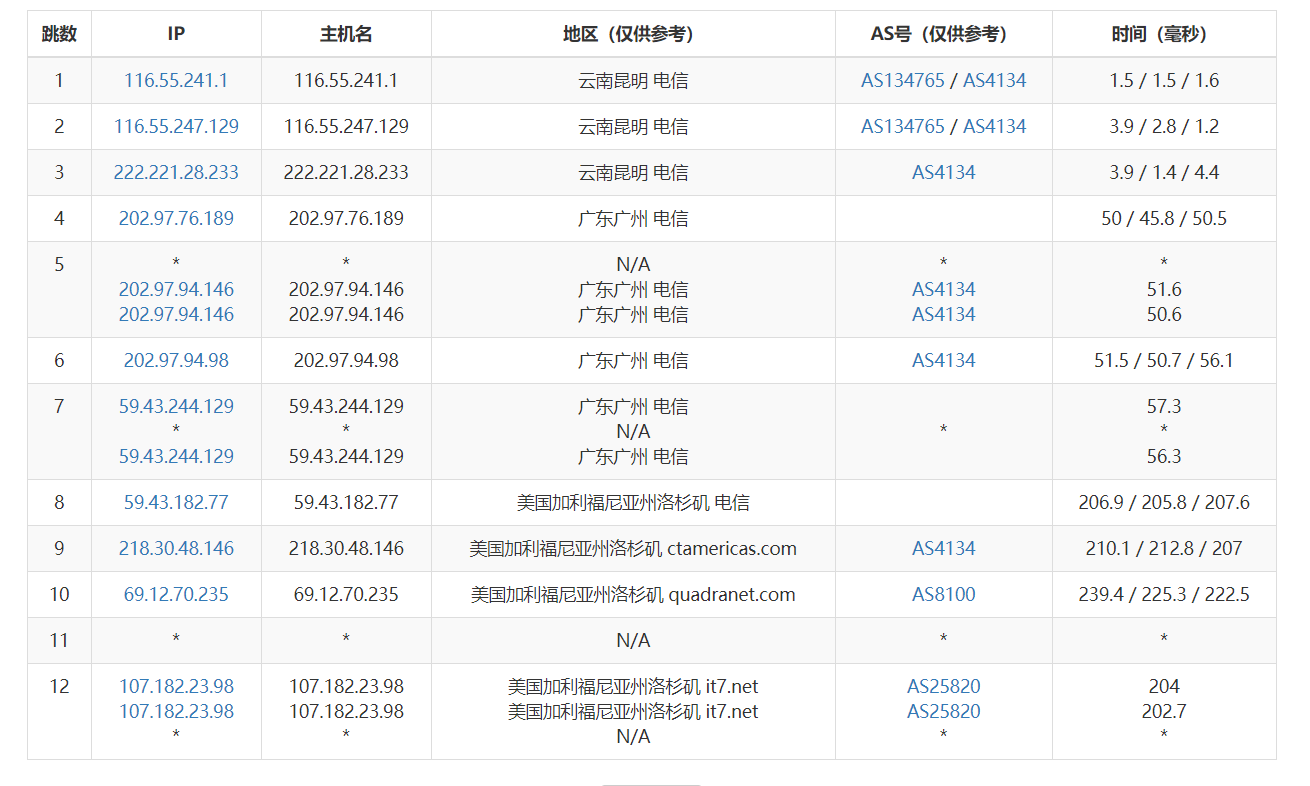Image resolution: width=1310 pixels, height=786 pixels.
Task: Select time cell 239.4 / 225.3 / 222.5
Action: point(1164,595)
